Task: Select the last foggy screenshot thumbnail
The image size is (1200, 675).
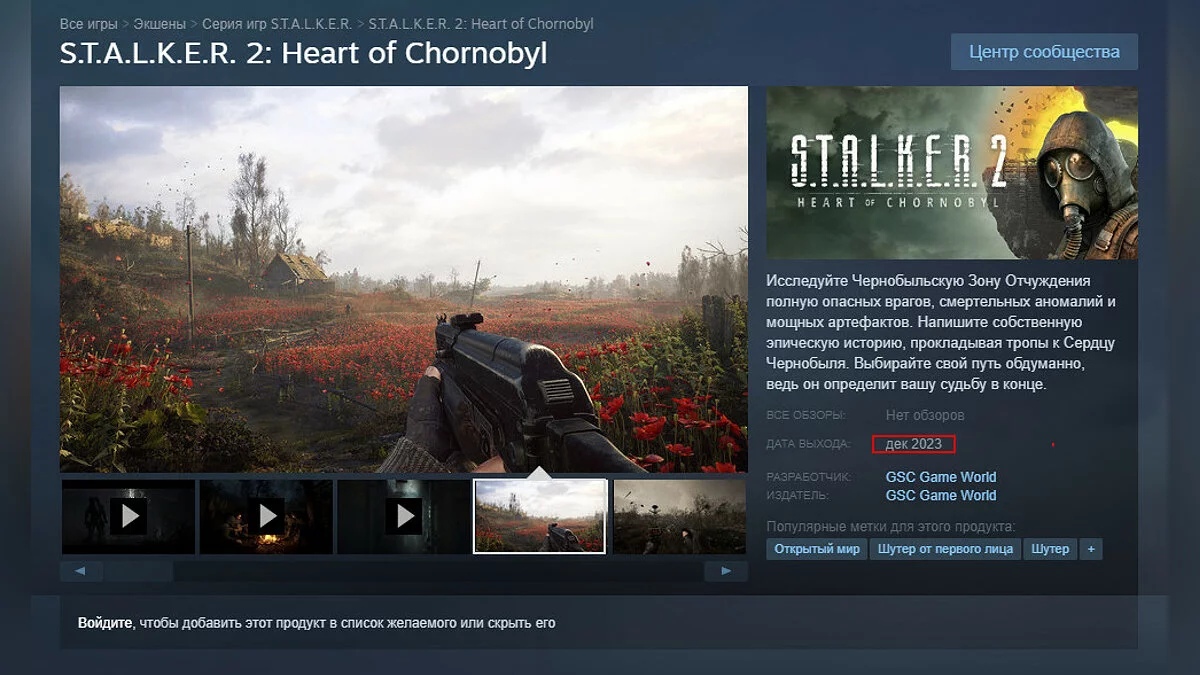Action: (x=680, y=517)
